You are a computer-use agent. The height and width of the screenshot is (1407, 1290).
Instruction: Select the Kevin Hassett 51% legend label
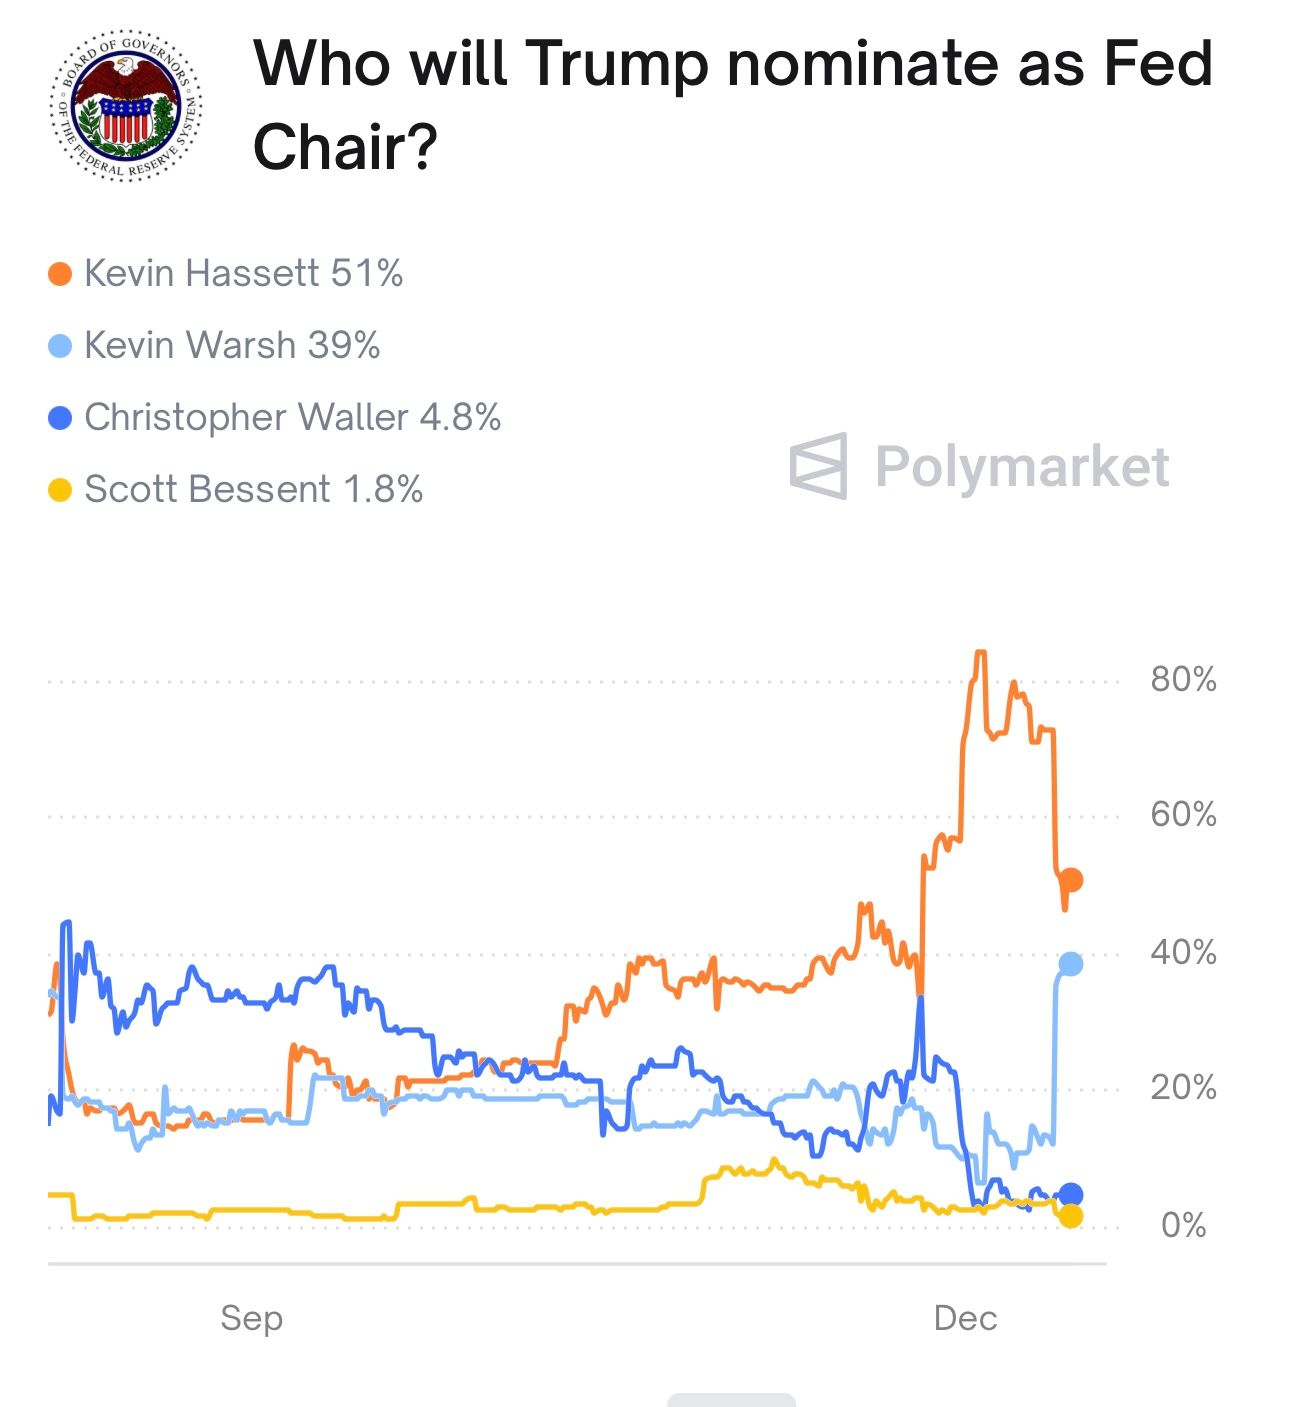243,273
